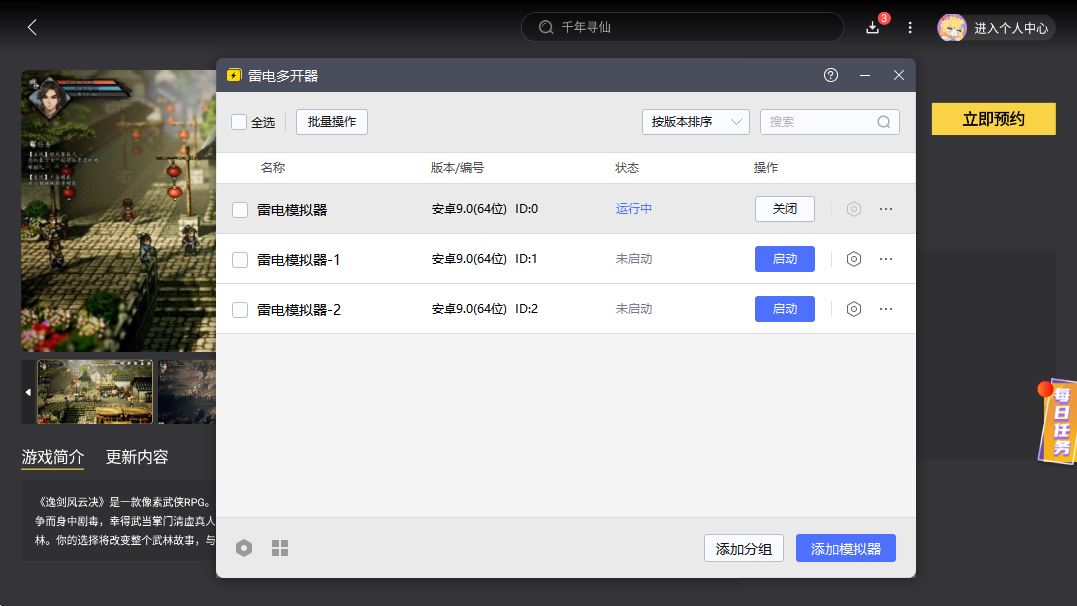Viewport: 1077px width, 606px height.
Task: Open help in 雷电多开器 window
Action: click(x=831, y=76)
